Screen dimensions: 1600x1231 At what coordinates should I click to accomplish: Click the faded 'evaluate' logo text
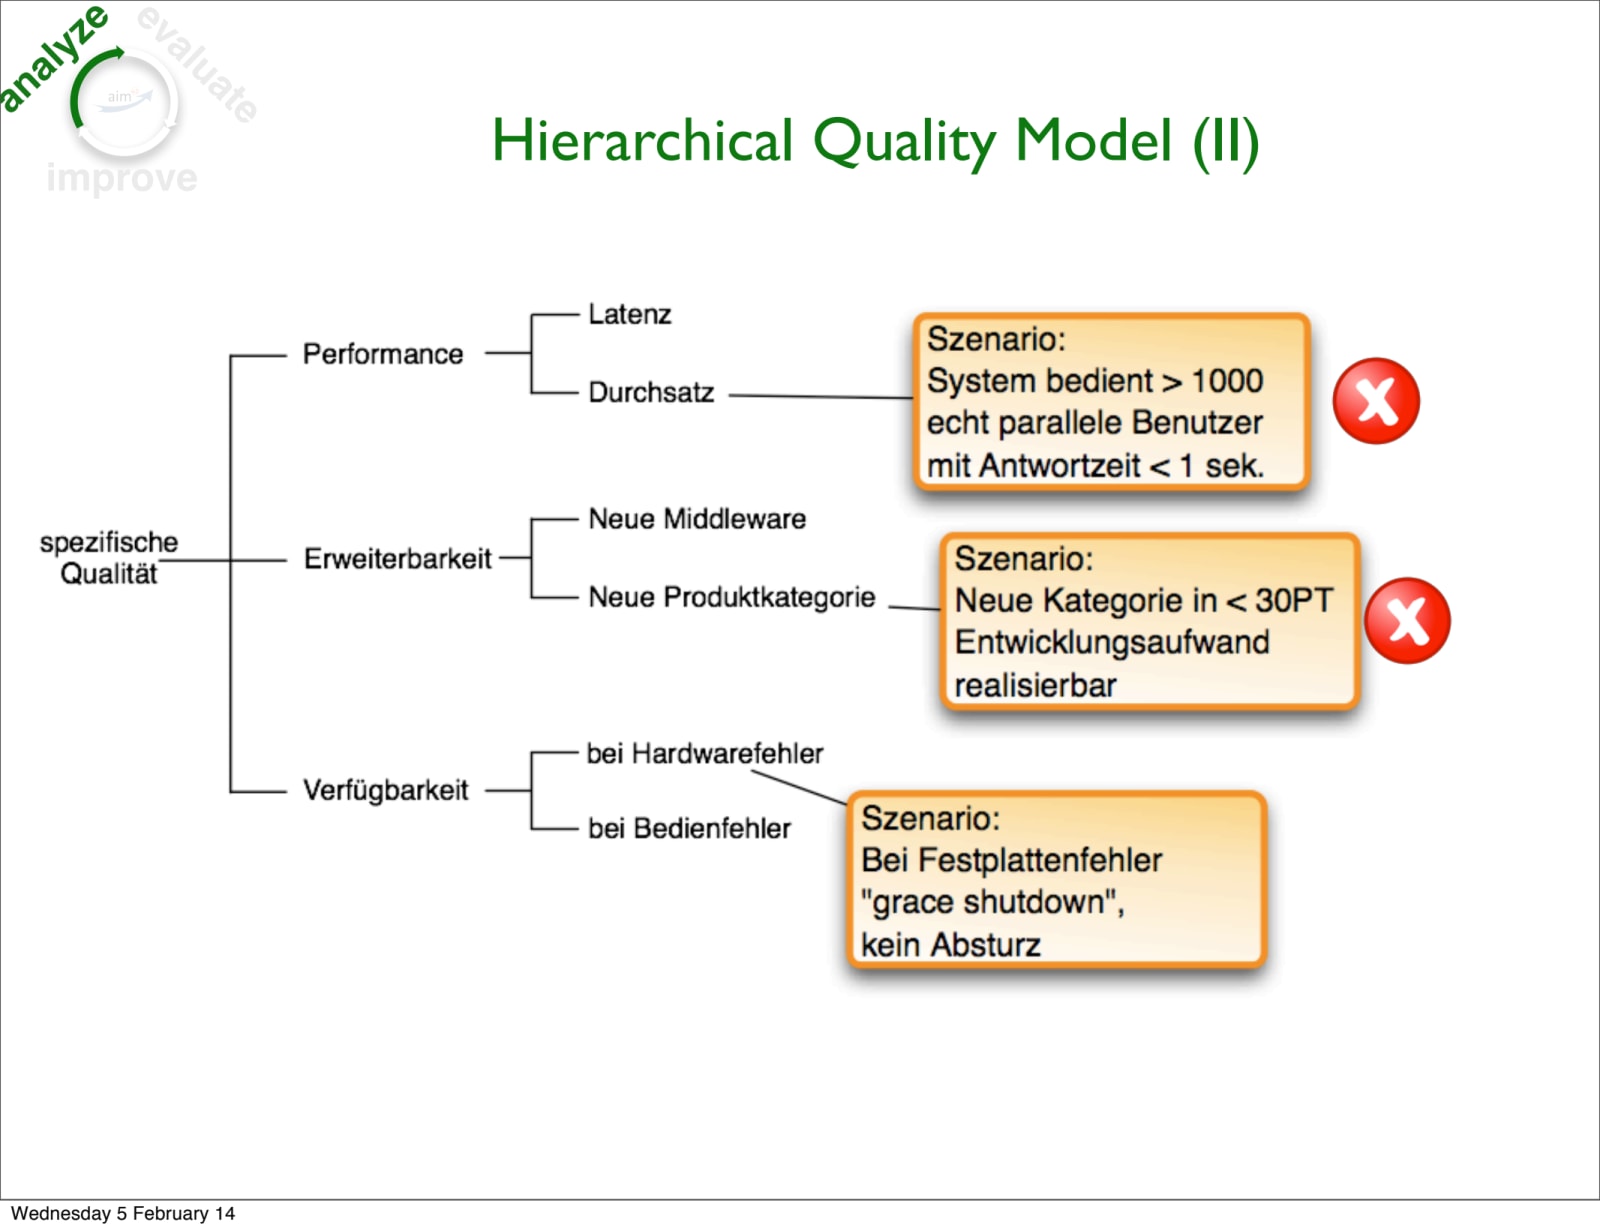coord(198,64)
